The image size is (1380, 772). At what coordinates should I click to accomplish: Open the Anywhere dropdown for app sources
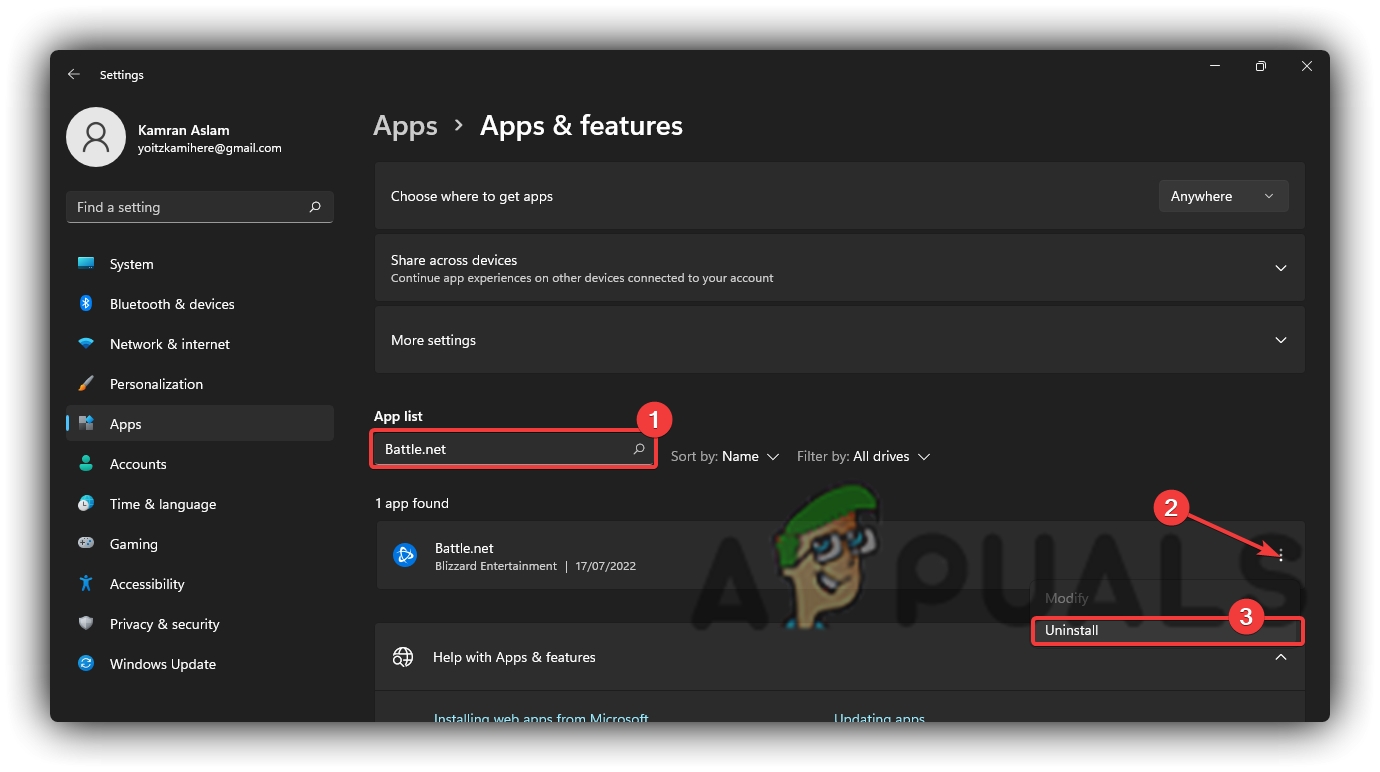tap(1223, 197)
